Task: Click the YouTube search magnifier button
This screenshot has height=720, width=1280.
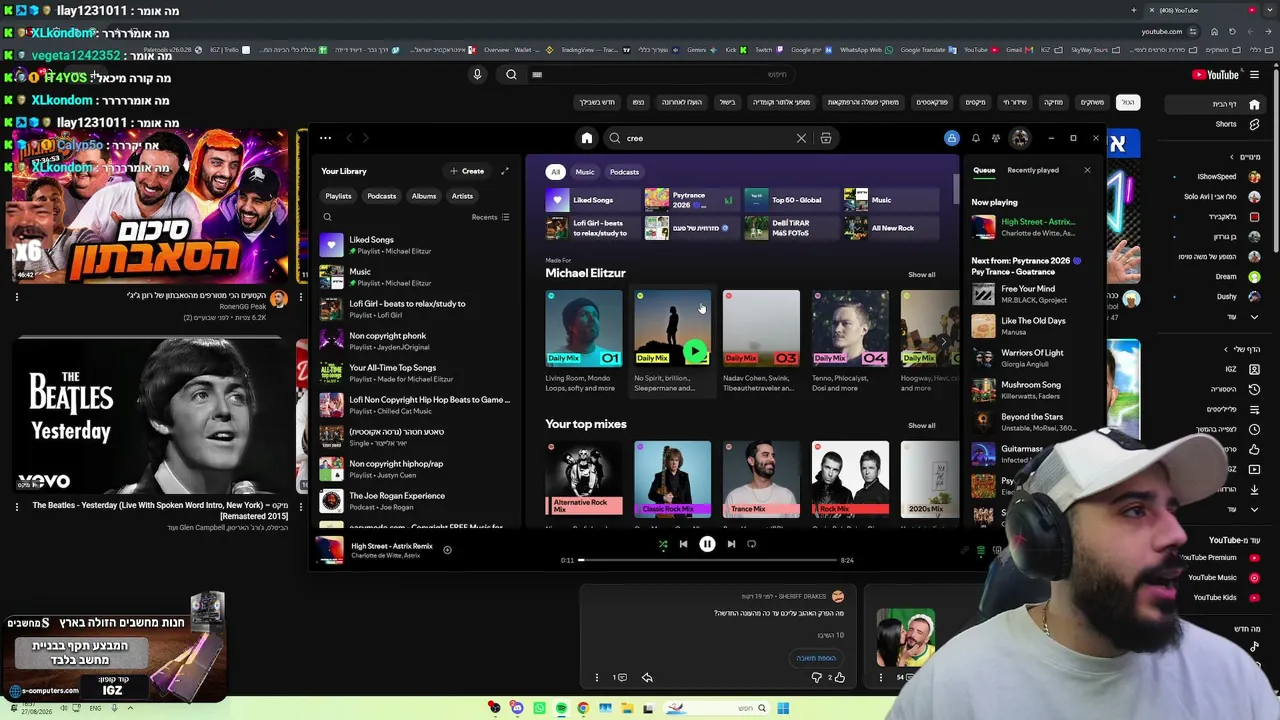Action: [511, 74]
